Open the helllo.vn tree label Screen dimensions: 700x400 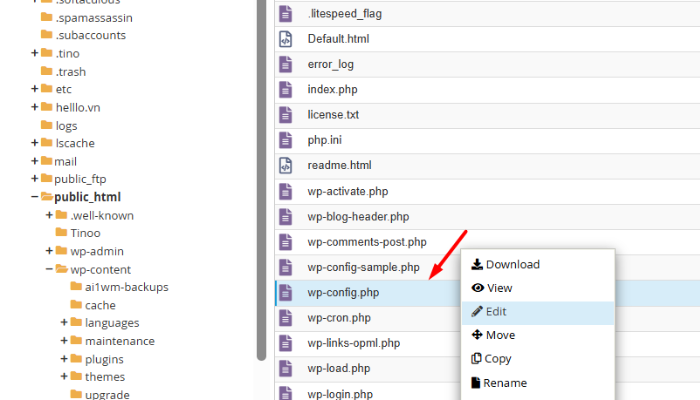point(78,108)
